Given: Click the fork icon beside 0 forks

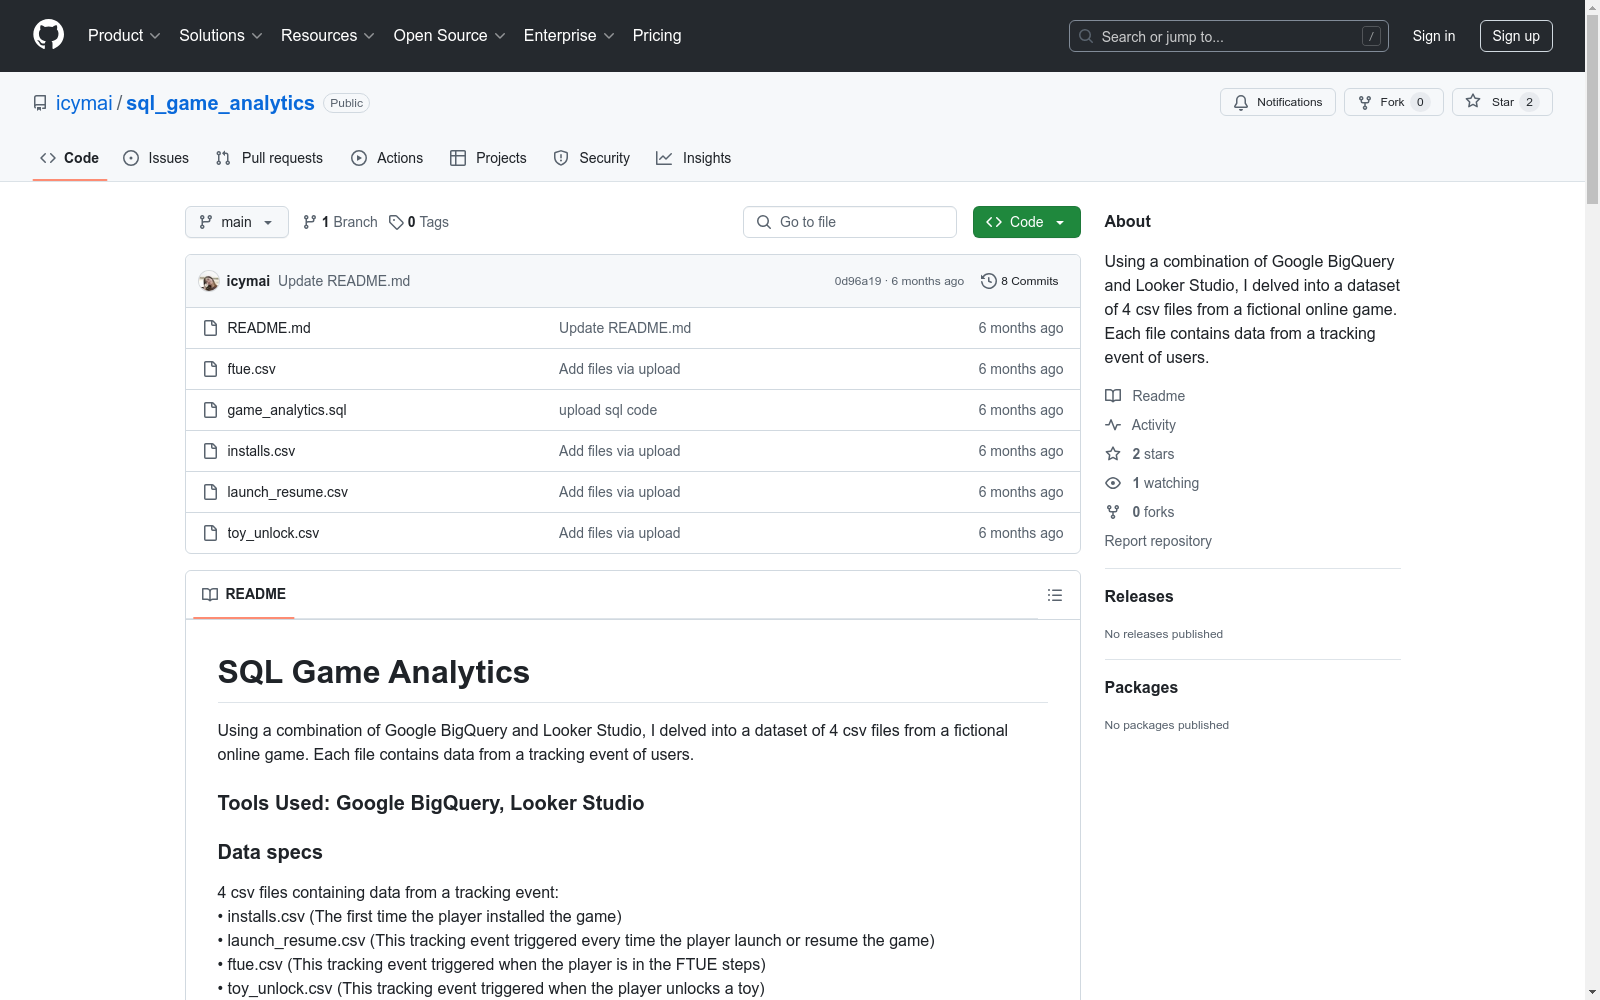Looking at the screenshot, I should tap(1113, 512).
